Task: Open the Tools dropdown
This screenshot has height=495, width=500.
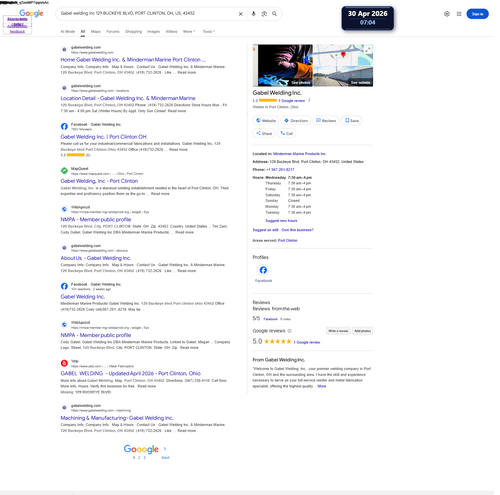Action: pyautogui.click(x=209, y=31)
